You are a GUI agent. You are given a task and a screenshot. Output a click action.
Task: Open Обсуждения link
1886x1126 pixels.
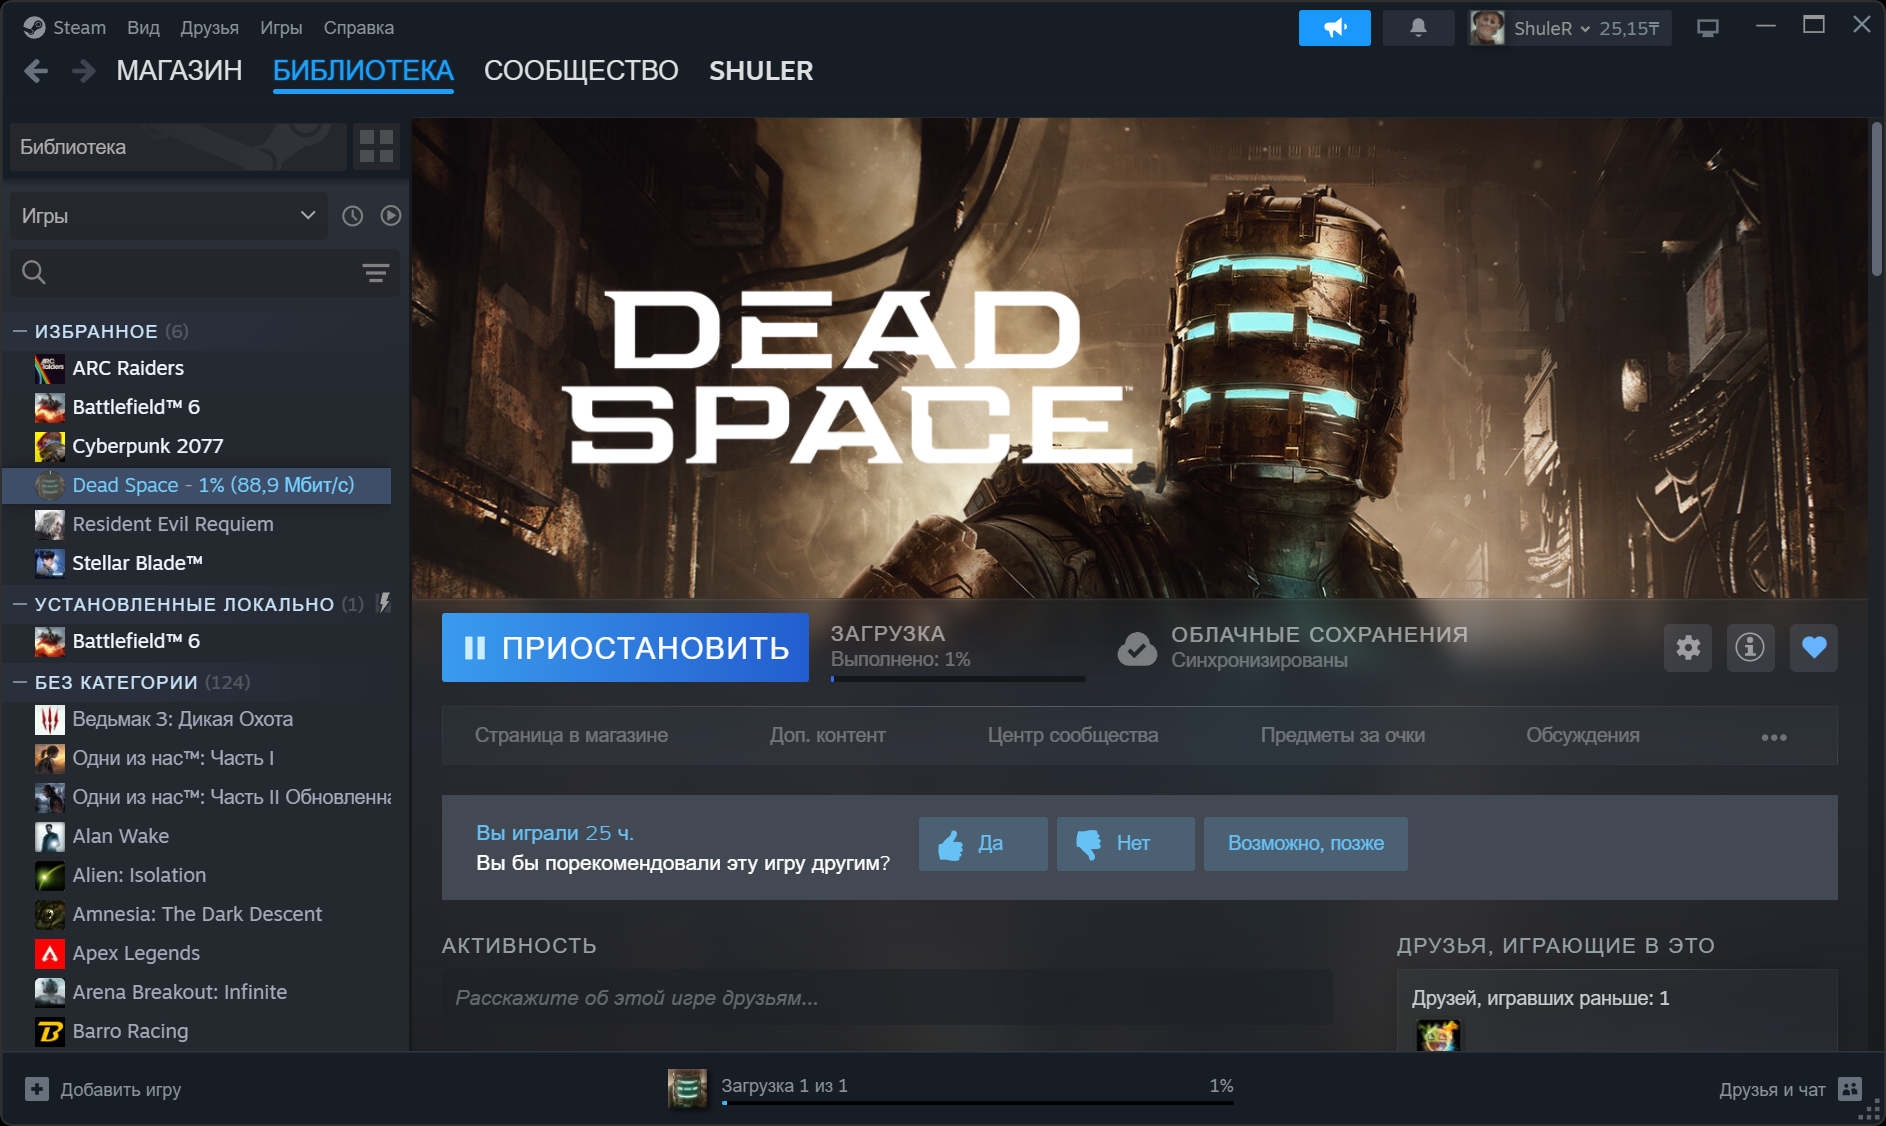click(1583, 736)
